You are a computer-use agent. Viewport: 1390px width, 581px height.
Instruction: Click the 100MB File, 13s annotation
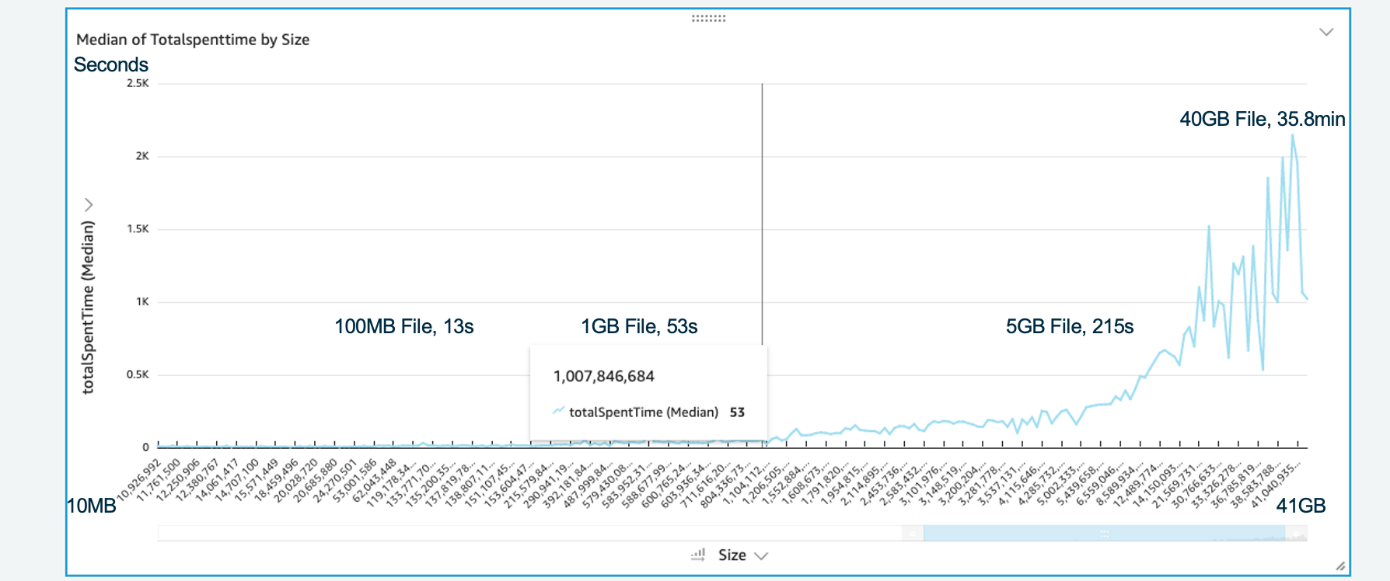(404, 326)
